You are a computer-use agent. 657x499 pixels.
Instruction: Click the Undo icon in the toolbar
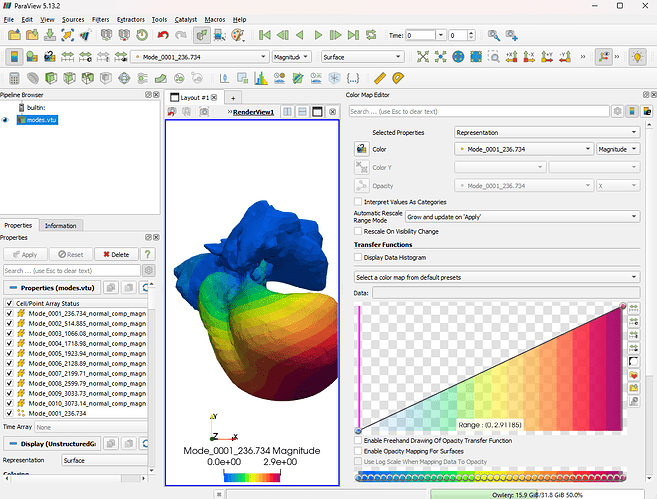pos(163,35)
